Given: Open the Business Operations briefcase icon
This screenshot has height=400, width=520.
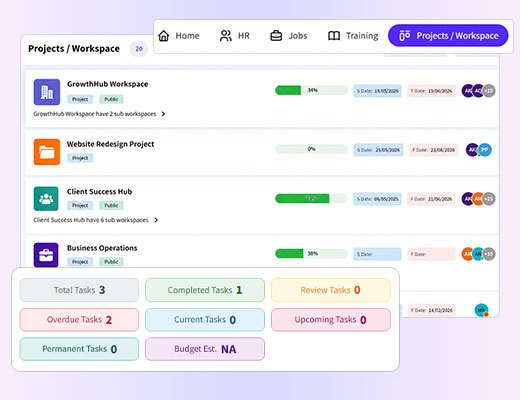Looking at the screenshot, I should pyautogui.click(x=46, y=255).
